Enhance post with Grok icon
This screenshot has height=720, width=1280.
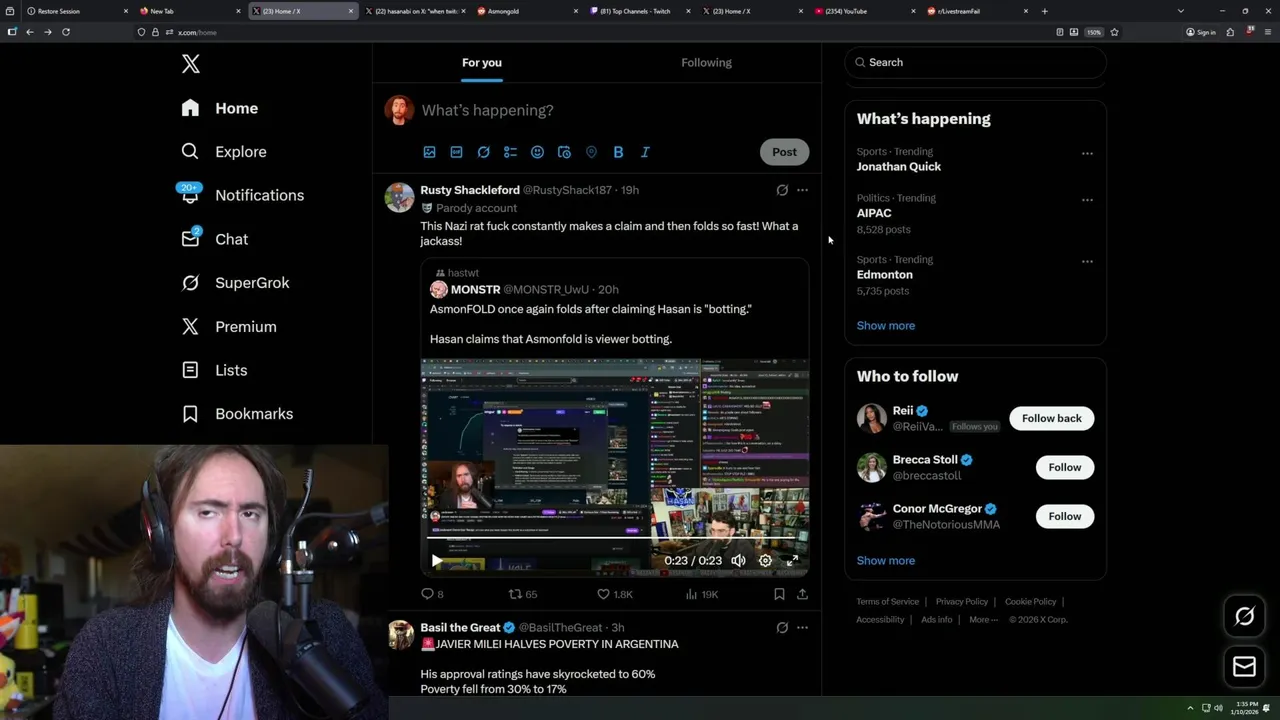pyautogui.click(x=483, y=152)
